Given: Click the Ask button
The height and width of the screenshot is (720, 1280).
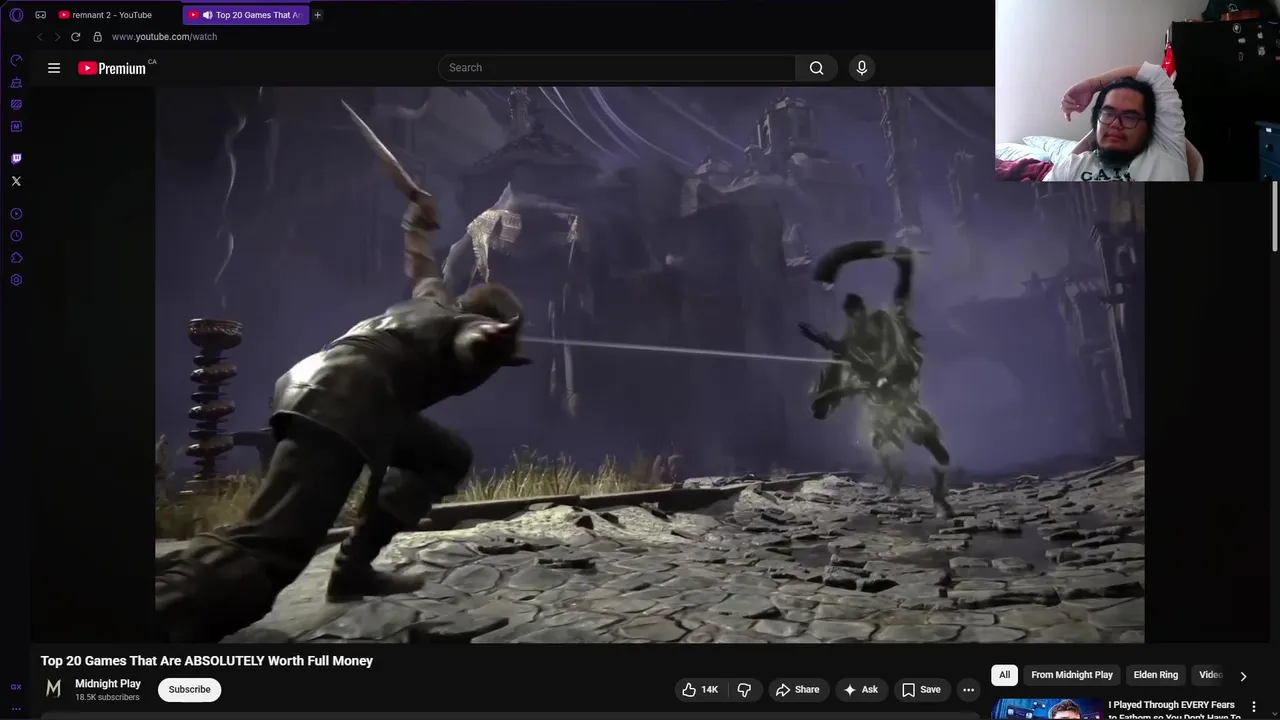Looking at the screenshot, I should click(x=860, y=689).
